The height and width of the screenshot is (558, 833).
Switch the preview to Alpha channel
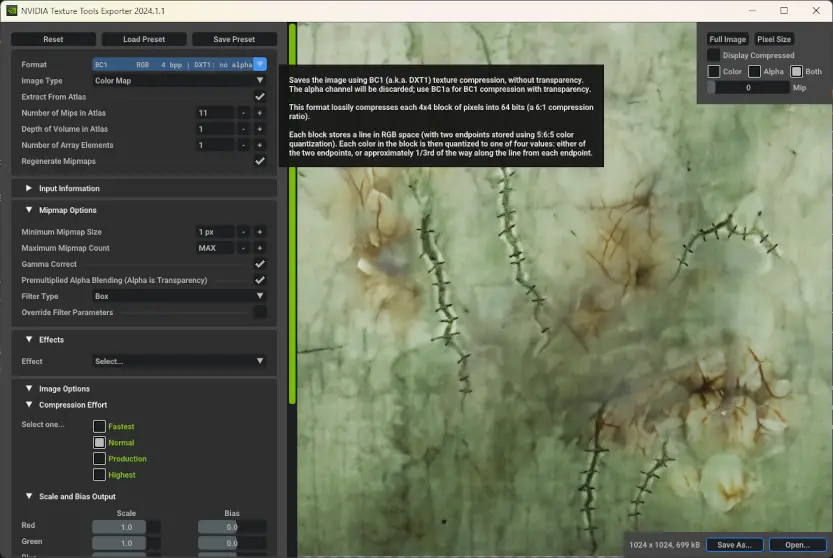point(755,72)
